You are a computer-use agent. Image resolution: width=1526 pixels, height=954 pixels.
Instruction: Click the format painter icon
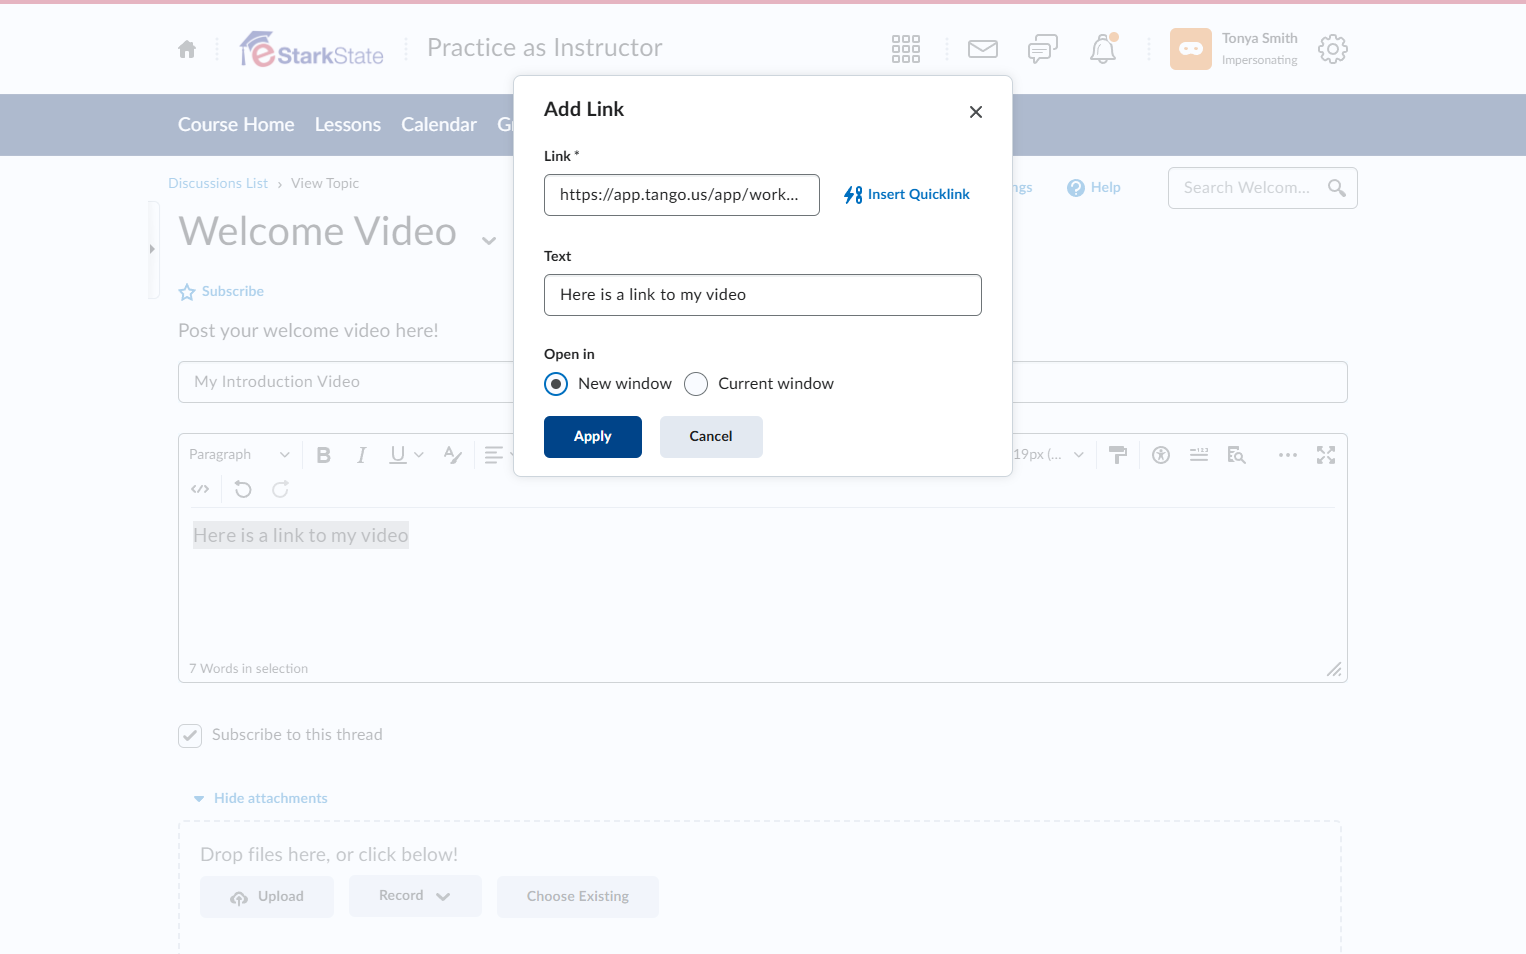click(1118, 455)
